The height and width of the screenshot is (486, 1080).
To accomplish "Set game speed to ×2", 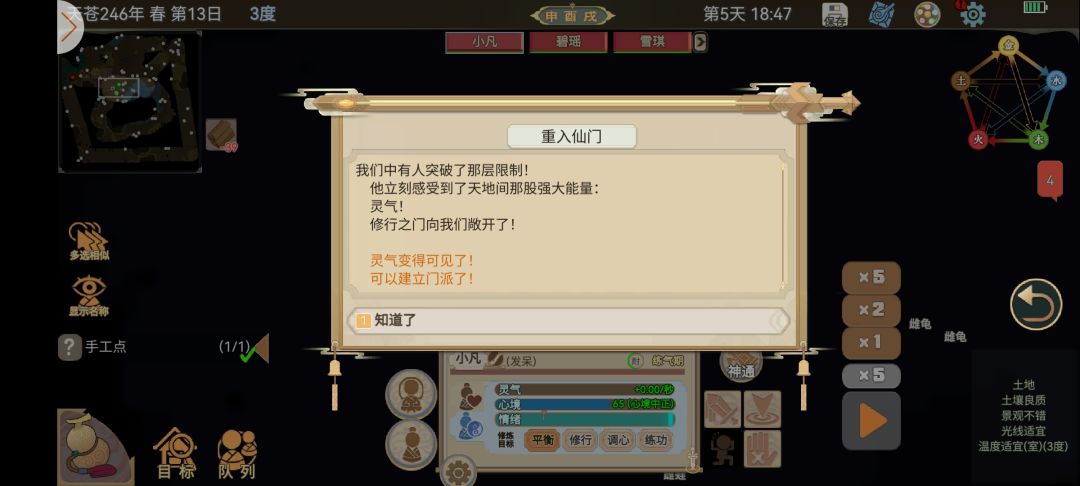I will (x=871, y=310).
